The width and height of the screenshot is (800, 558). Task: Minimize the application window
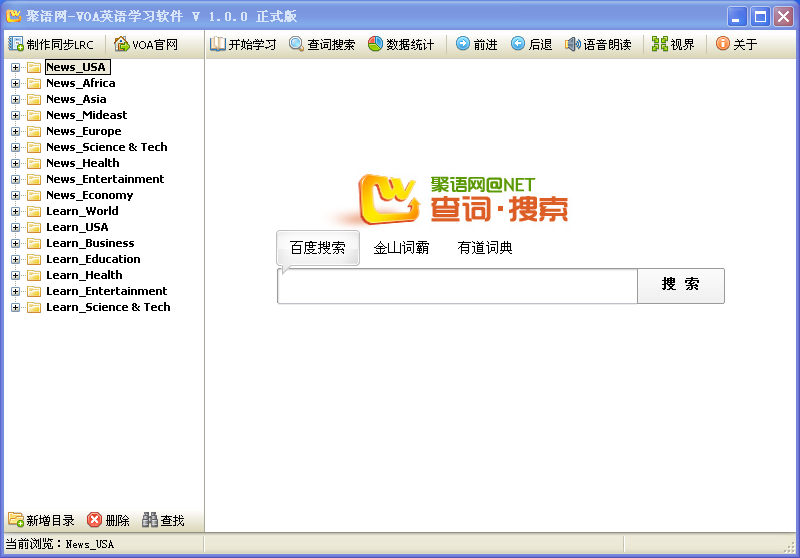point(737,16)
